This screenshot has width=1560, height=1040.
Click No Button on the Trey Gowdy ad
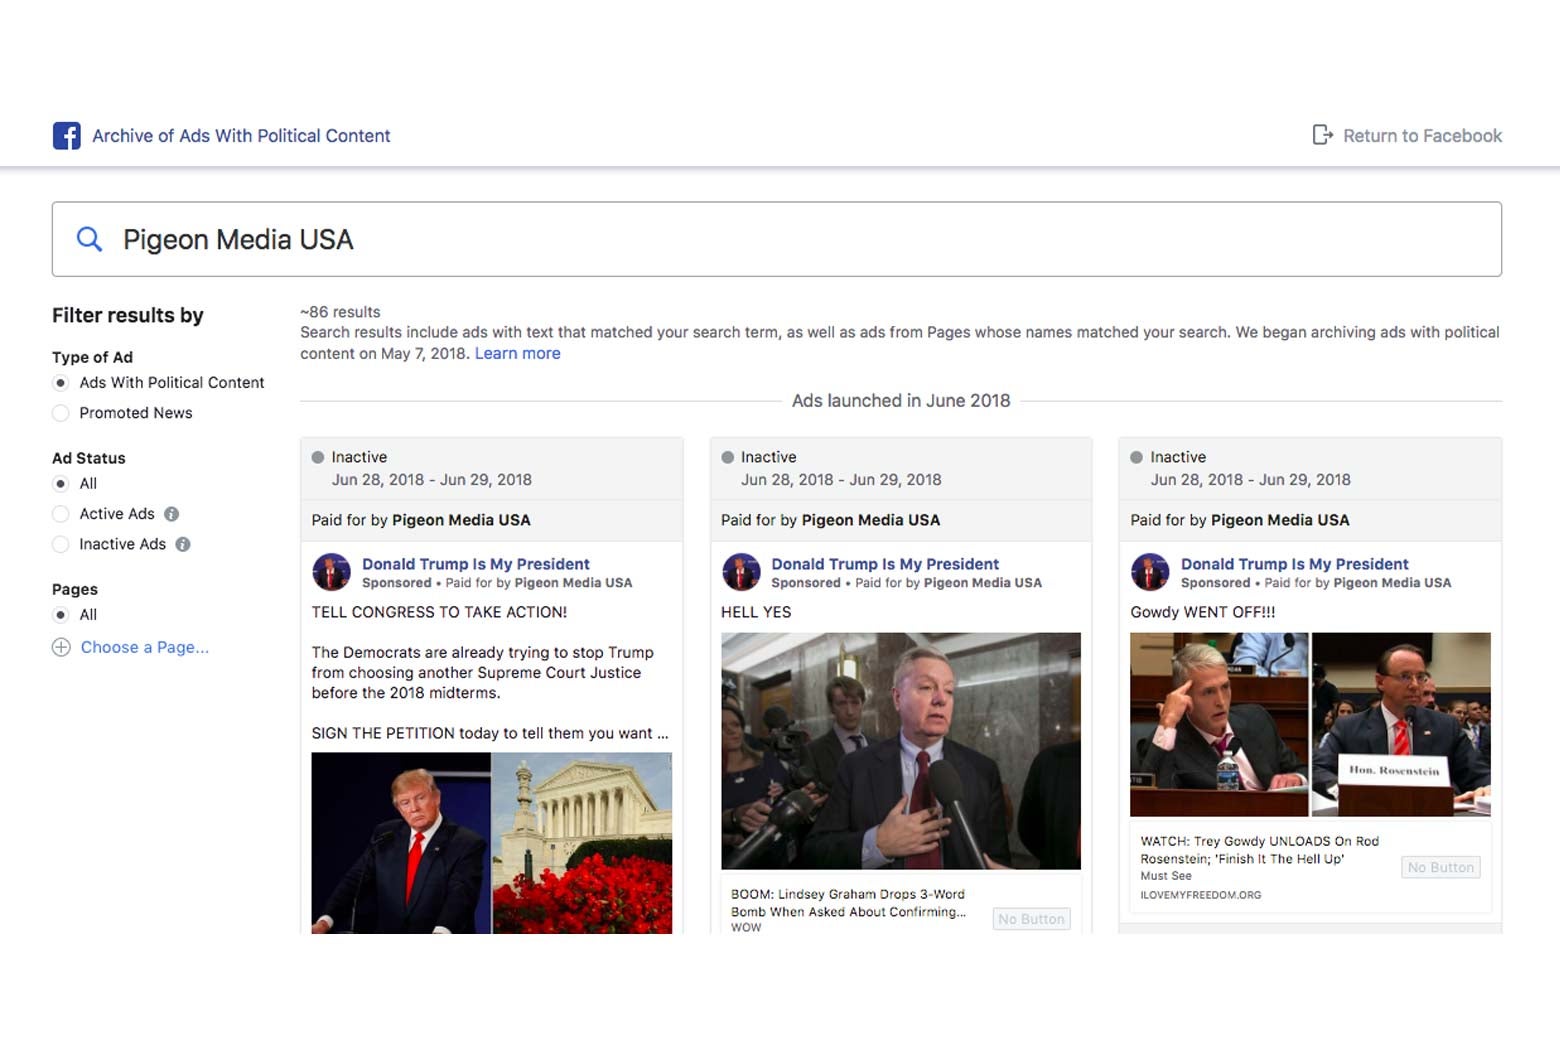1441,867
